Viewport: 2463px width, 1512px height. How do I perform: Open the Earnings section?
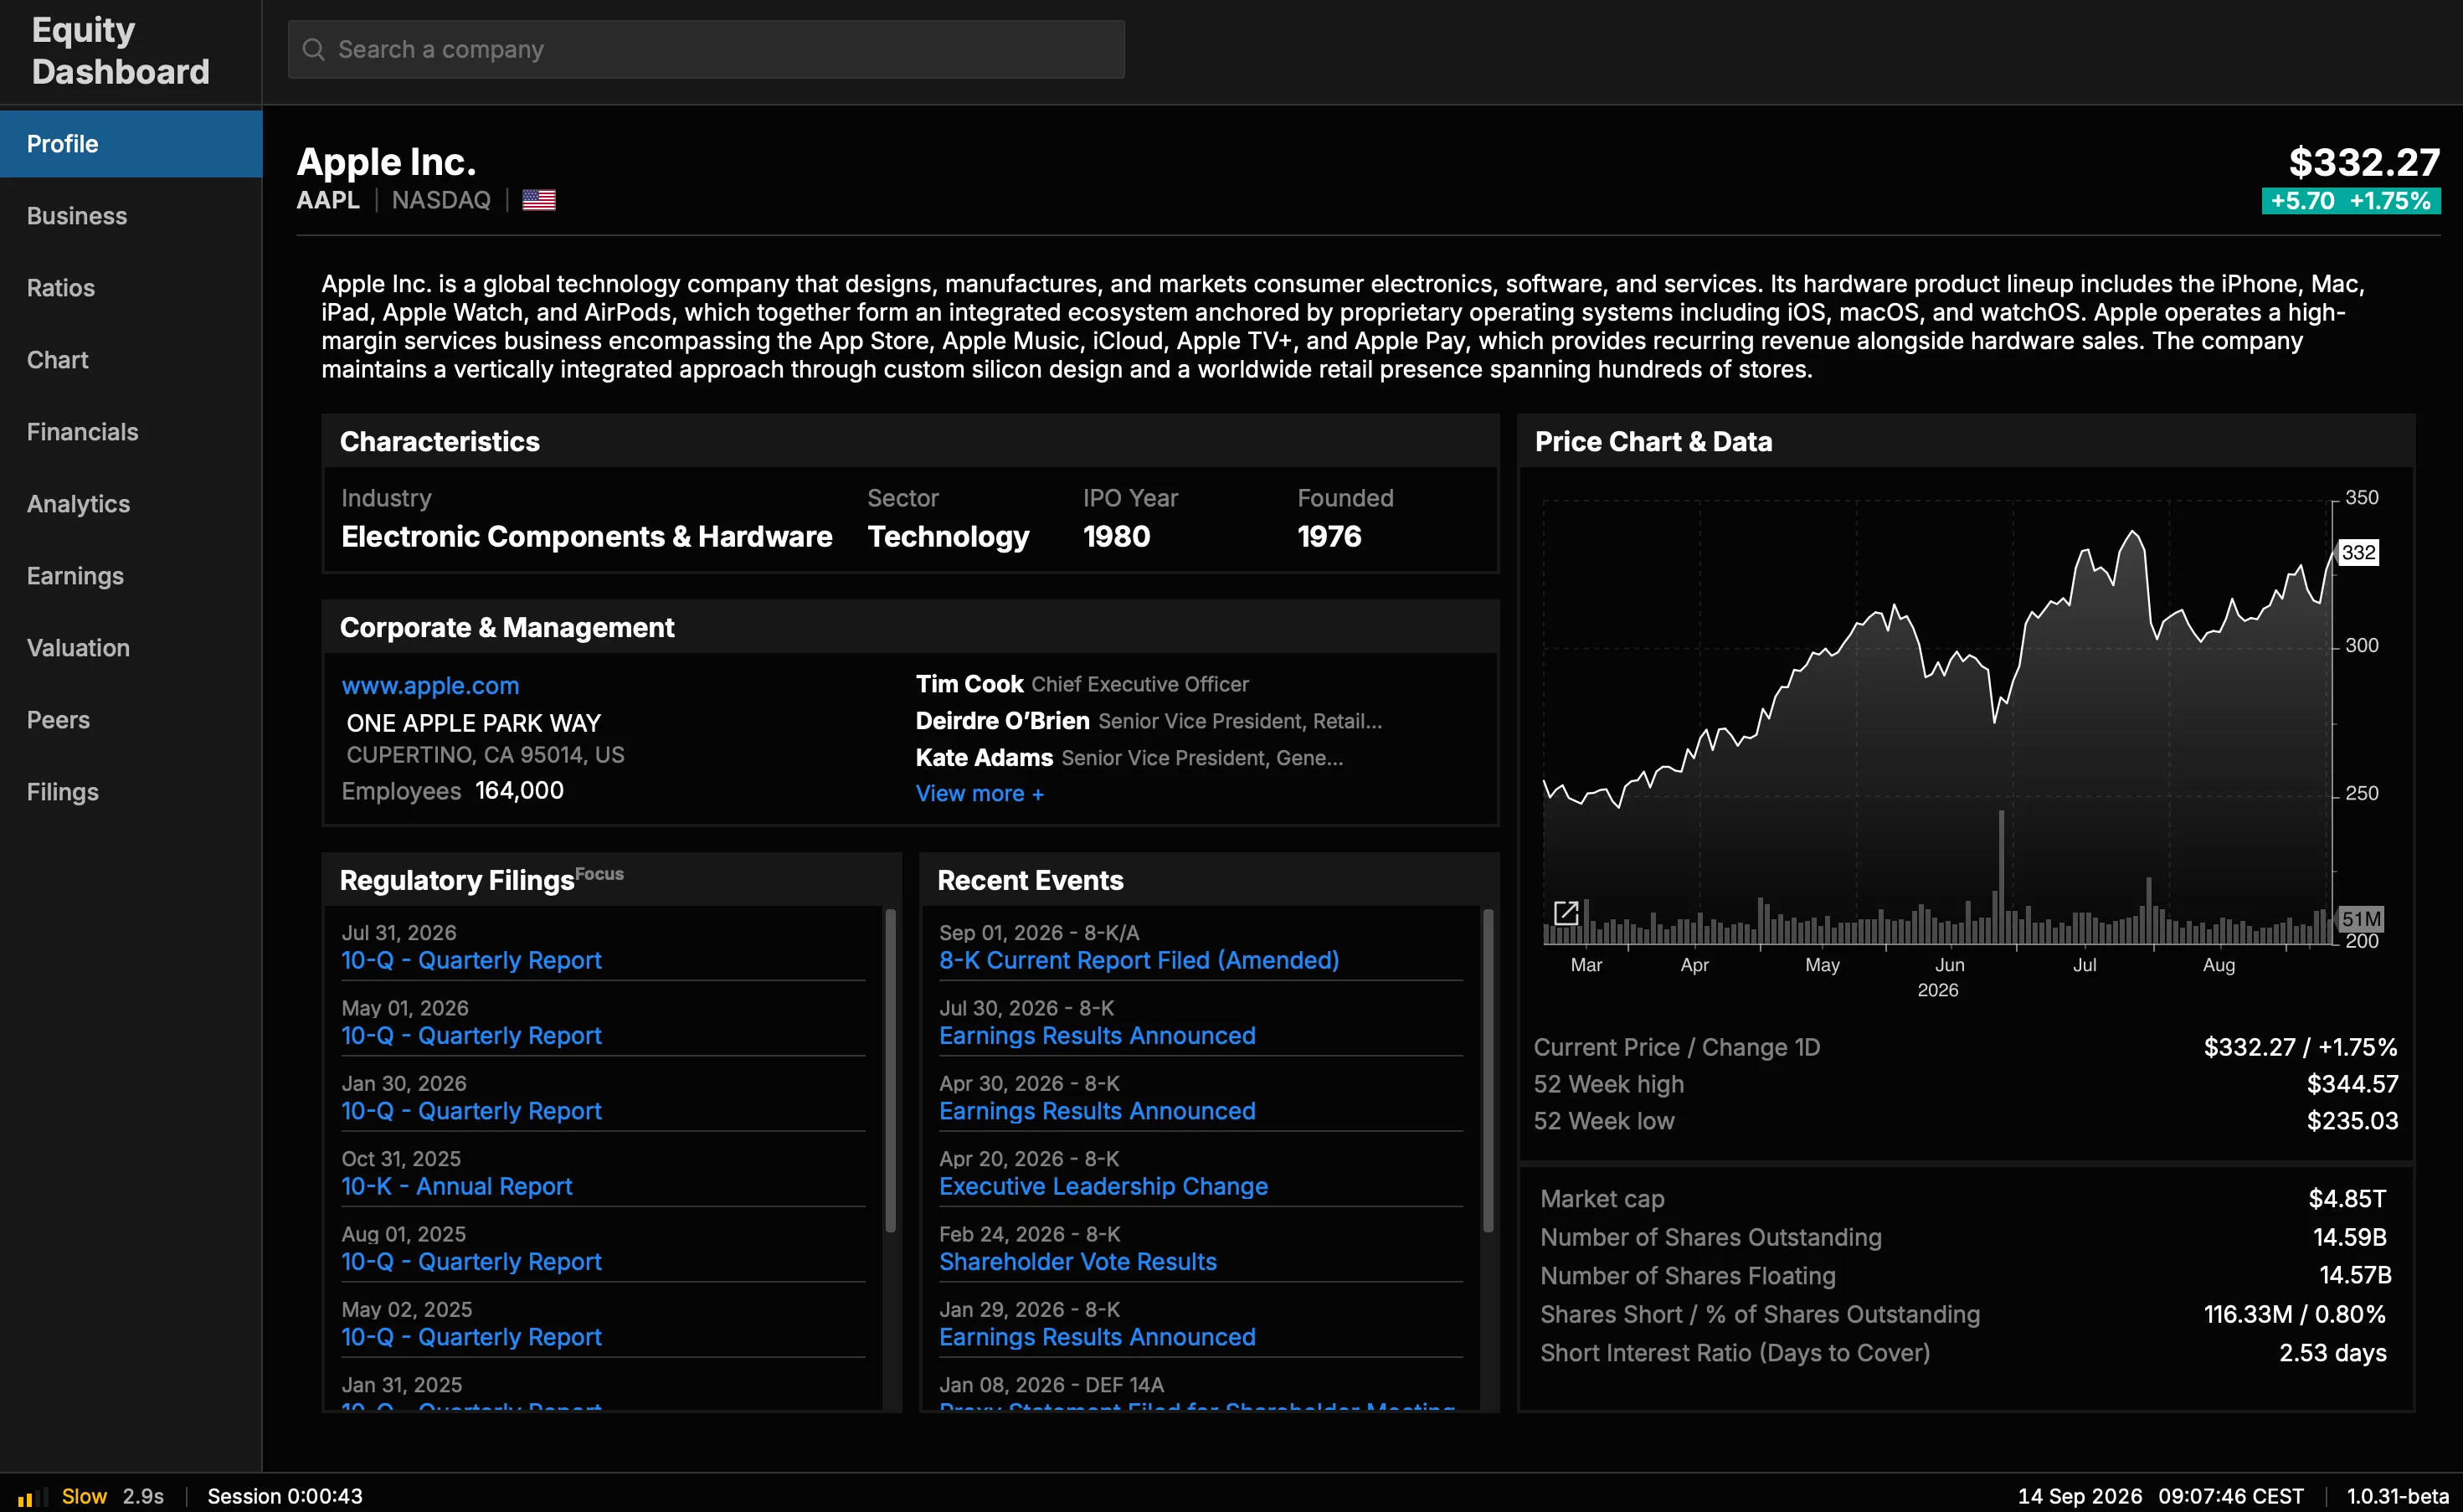131,576
